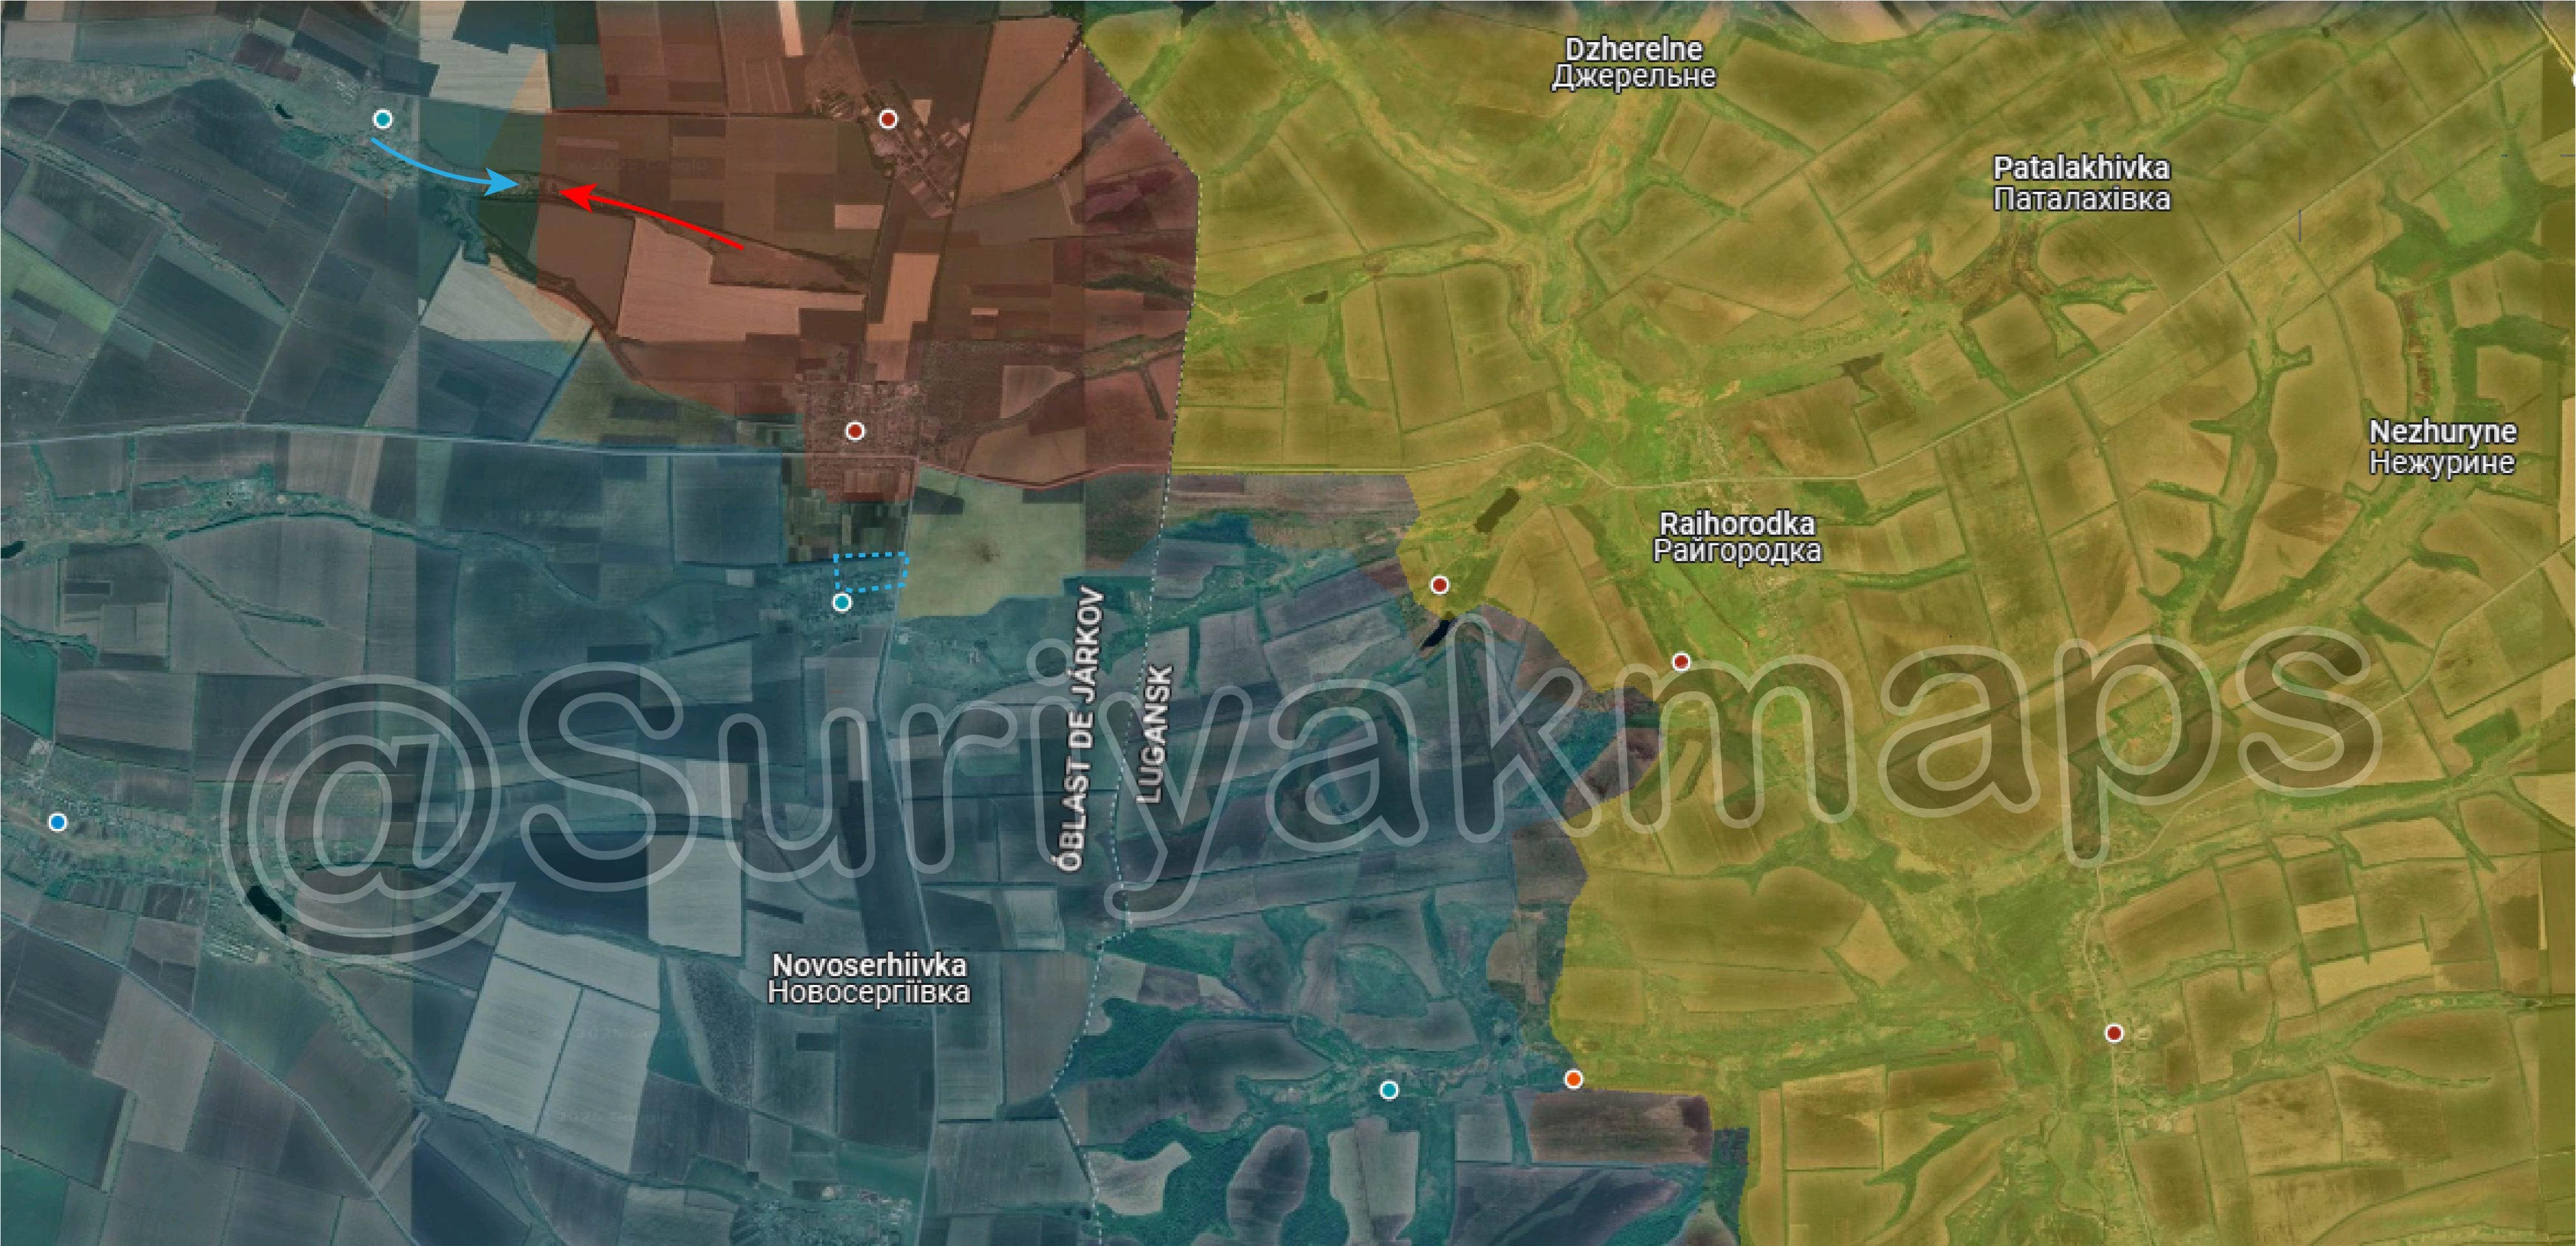Click the red marker in the bottom-right yellow zone
This screenshot has width=2576, height=1246.
(x=2113, y=1033)
